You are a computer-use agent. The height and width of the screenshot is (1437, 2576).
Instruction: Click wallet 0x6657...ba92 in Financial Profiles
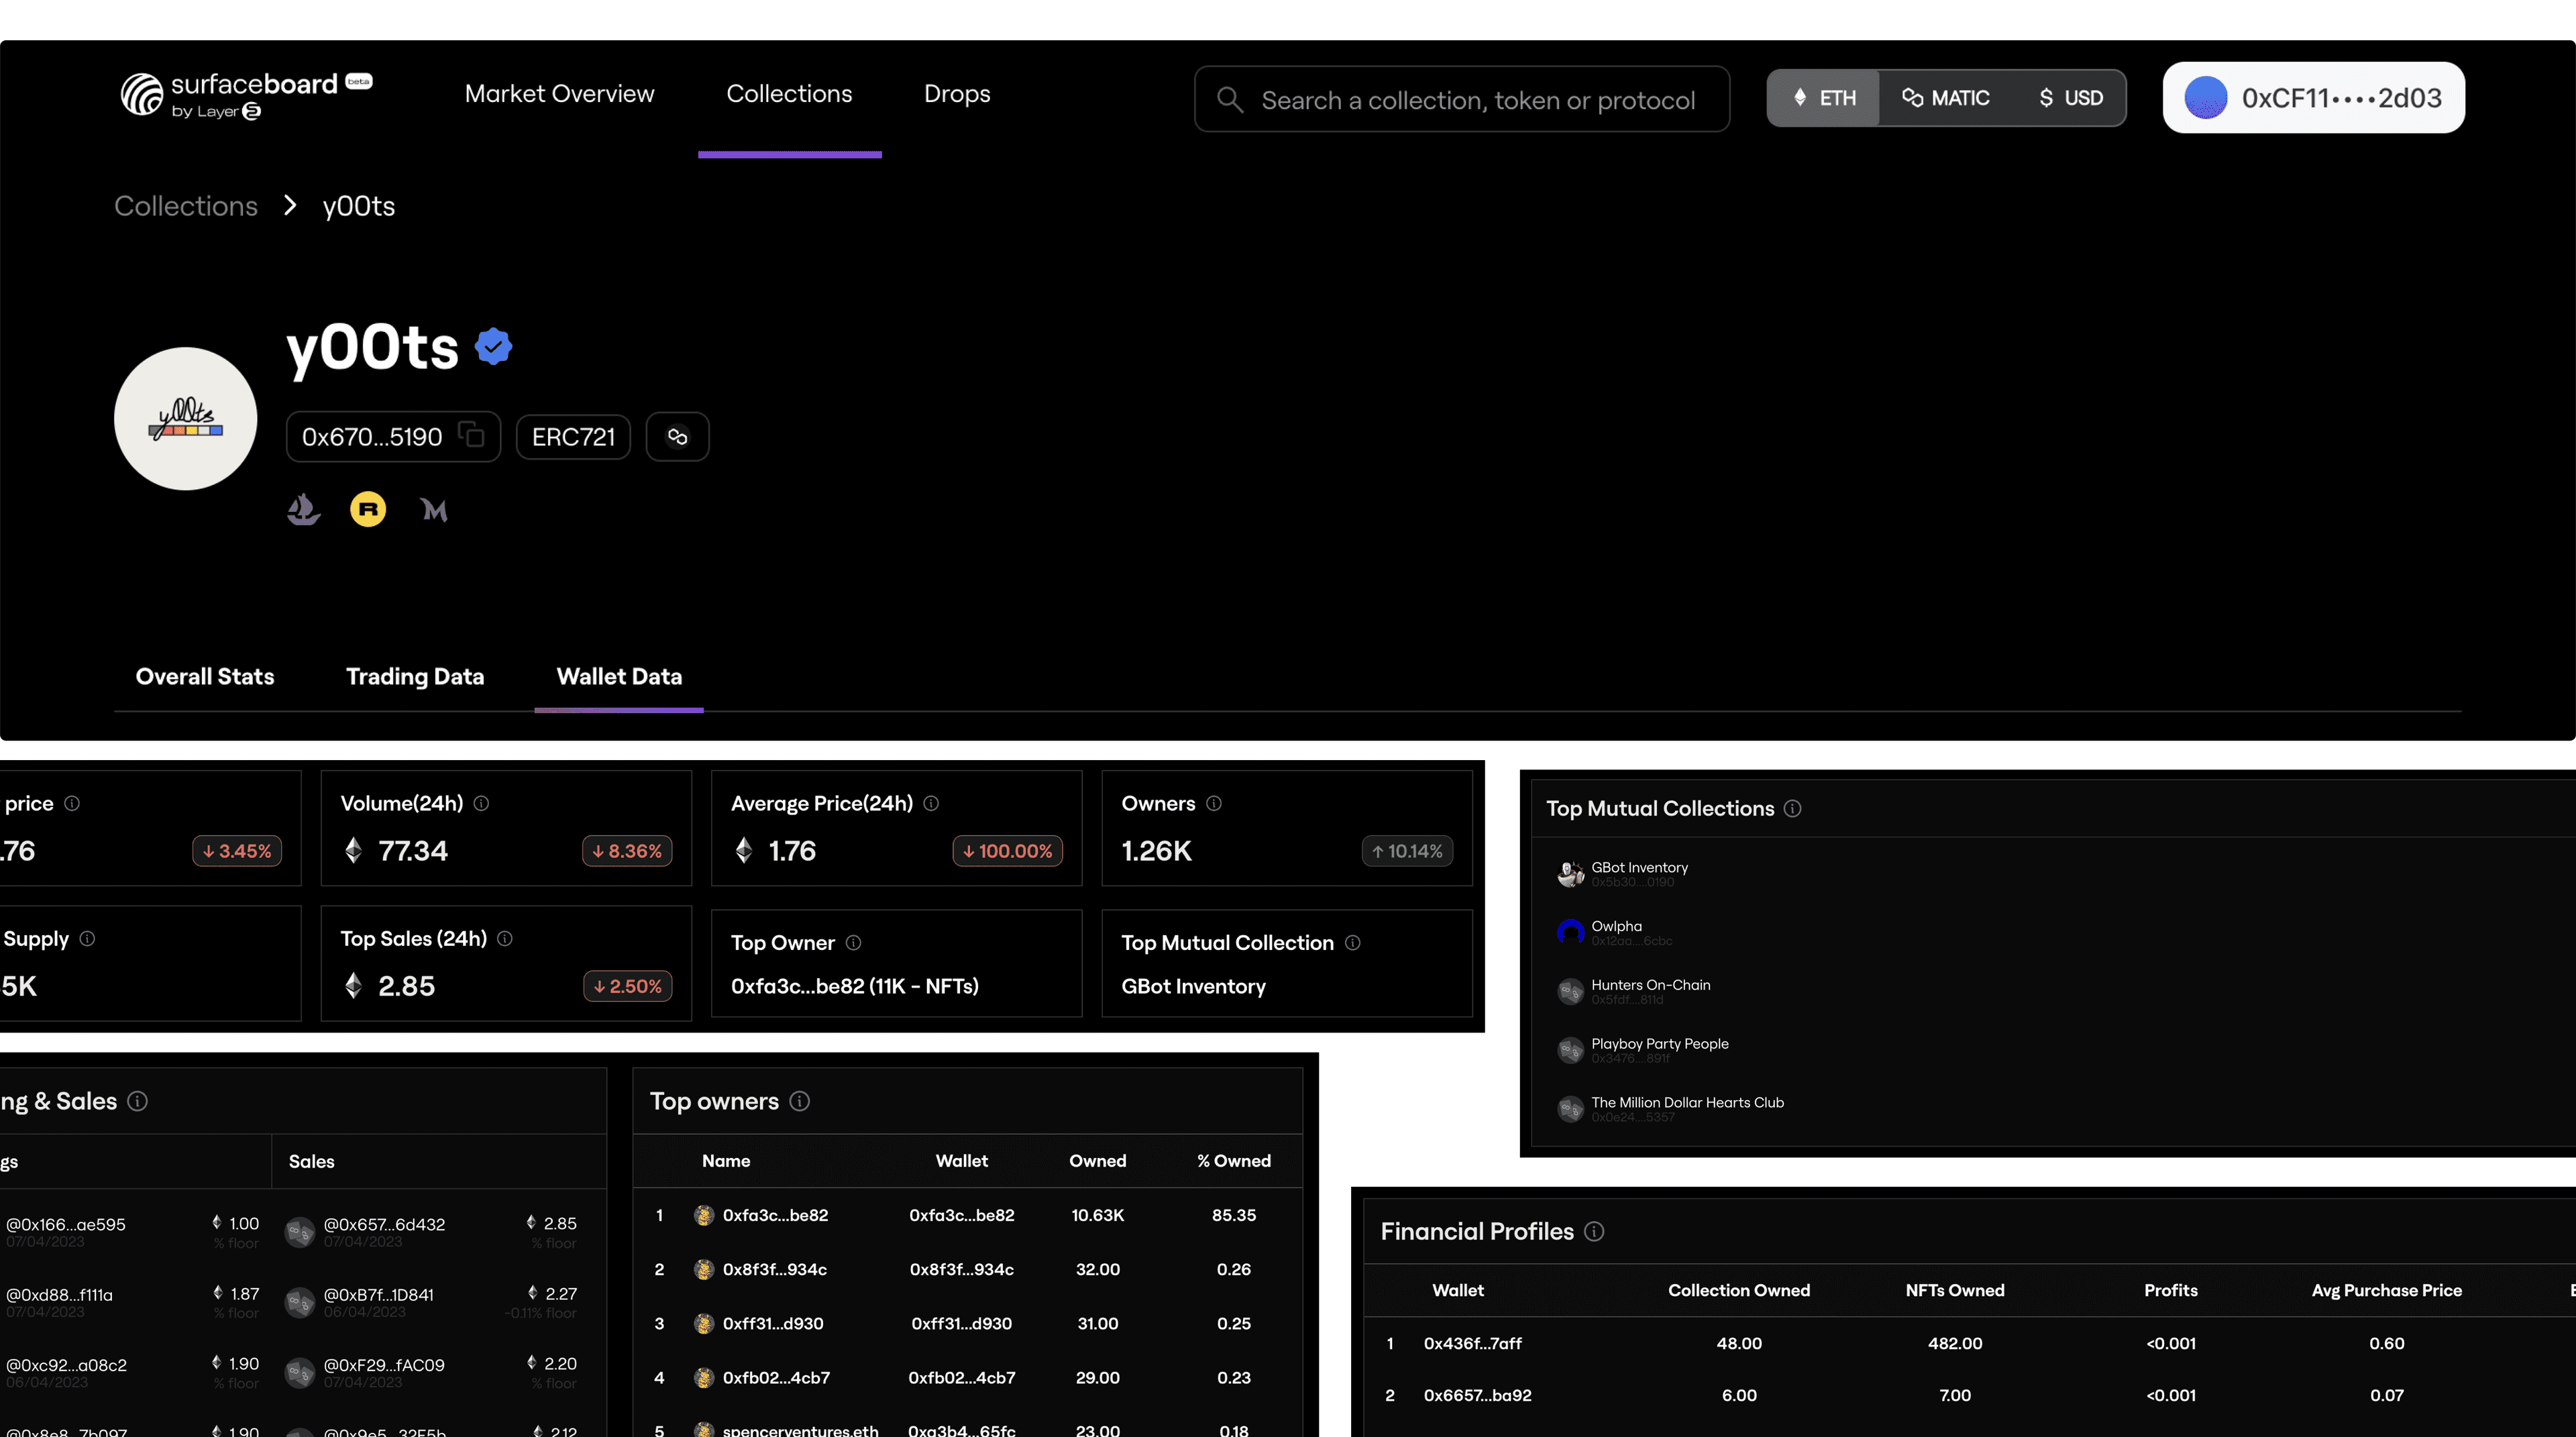[1477, 1396]
